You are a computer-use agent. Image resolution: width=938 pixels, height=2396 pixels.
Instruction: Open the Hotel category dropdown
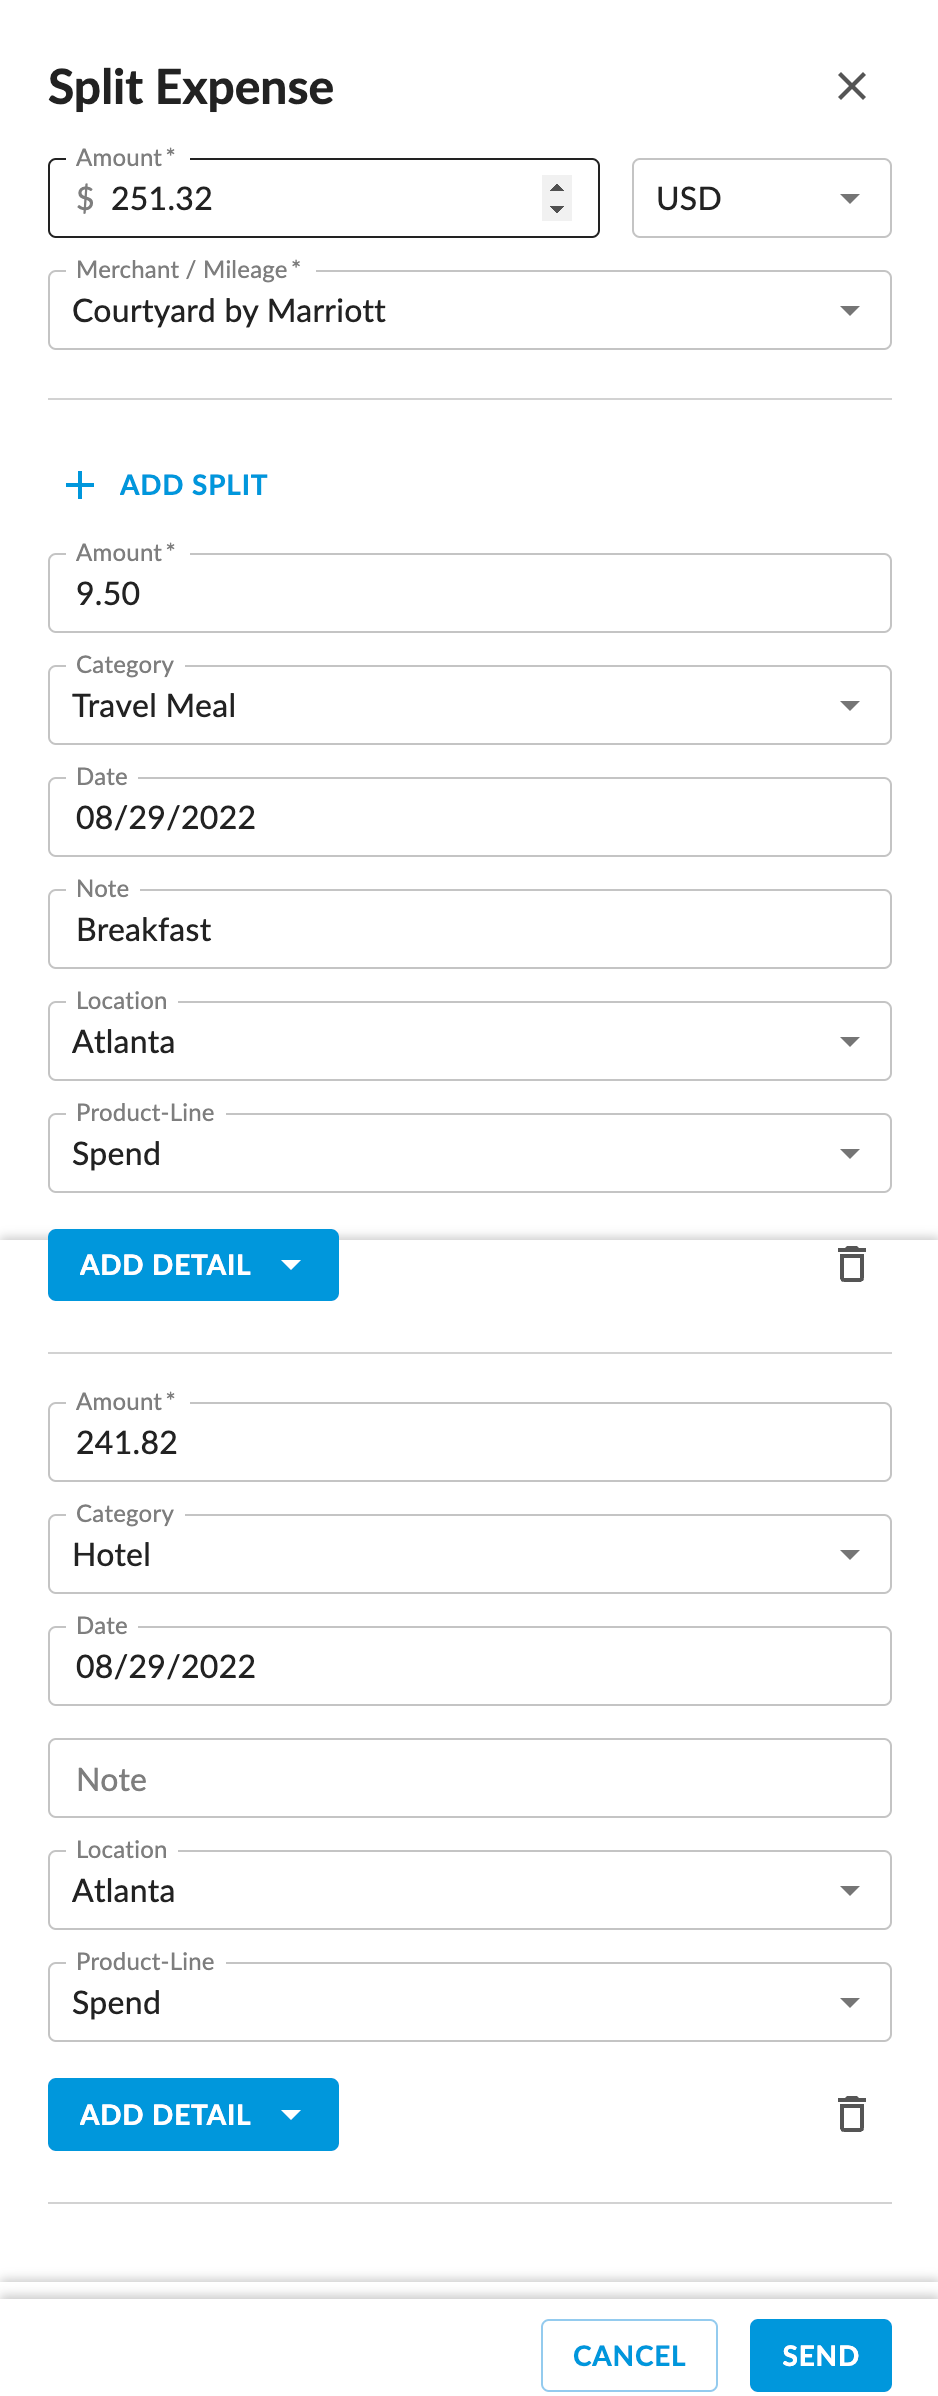(848, 1554)
